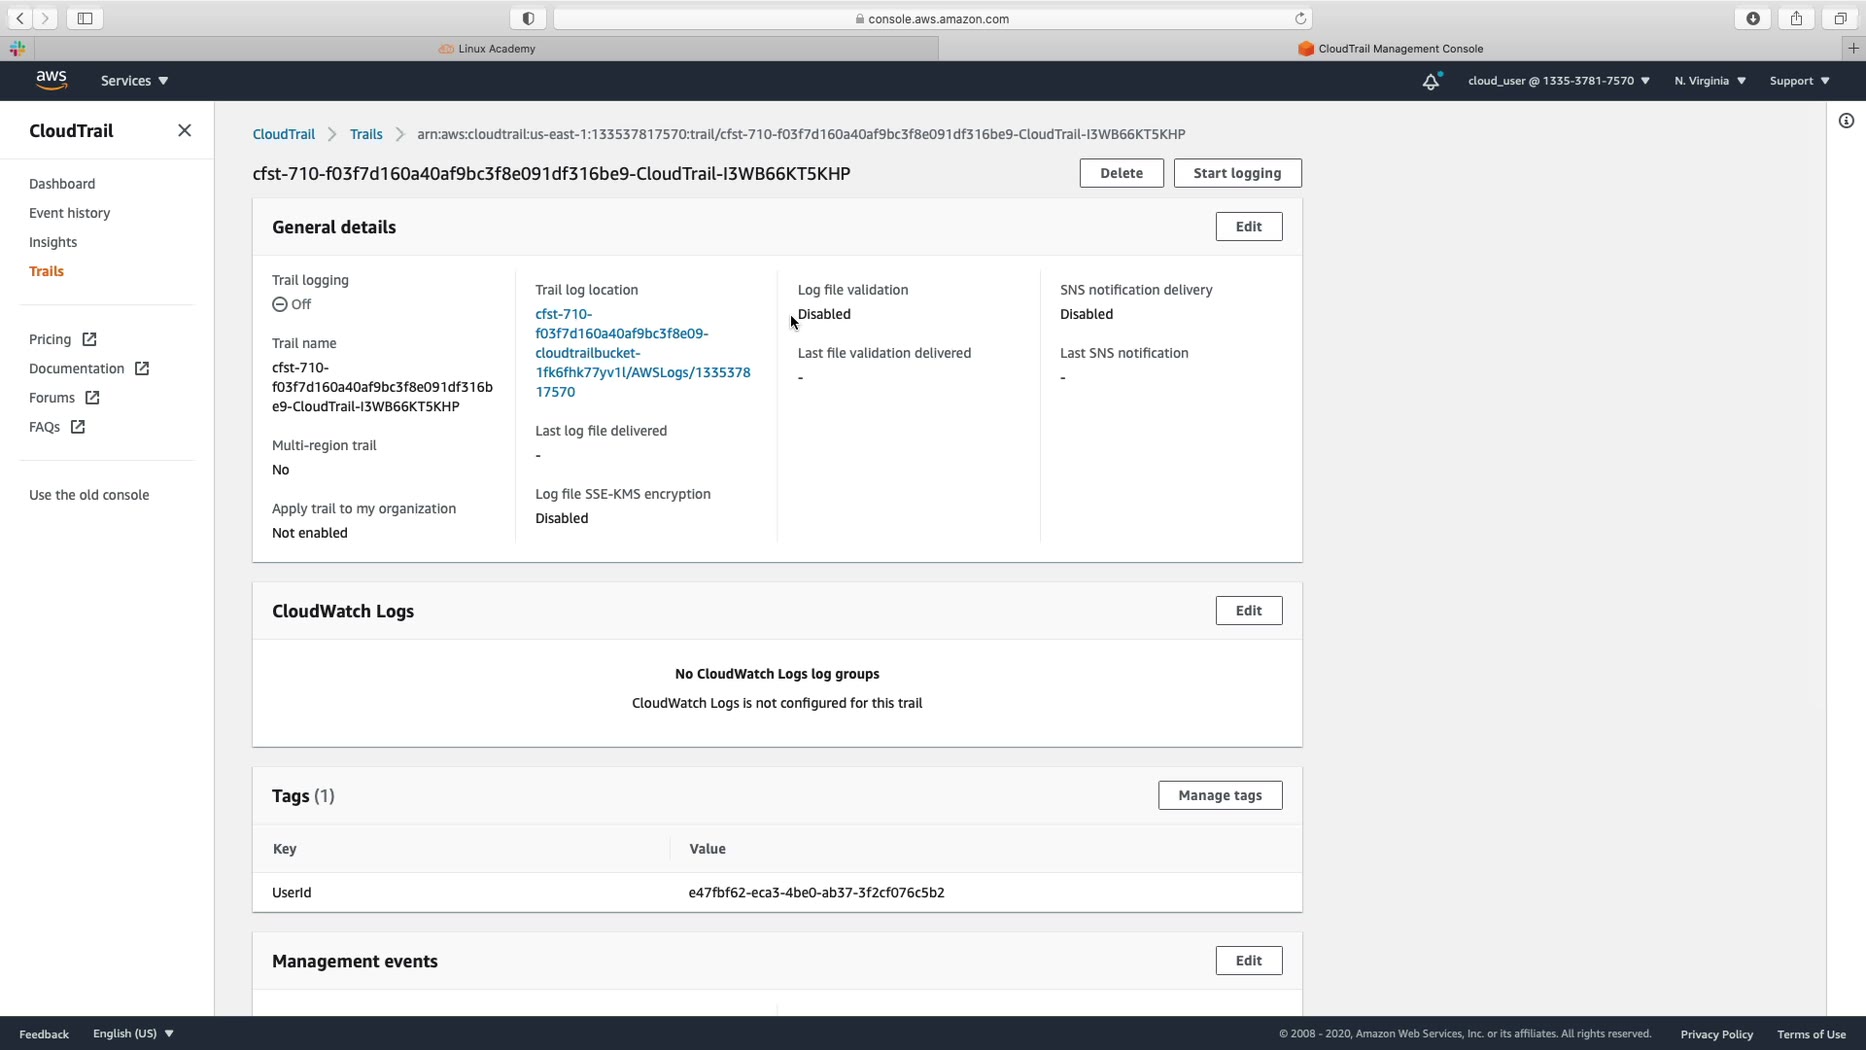
Task: Open the Support dropdown menu
Action: [x=1799, y=81]
